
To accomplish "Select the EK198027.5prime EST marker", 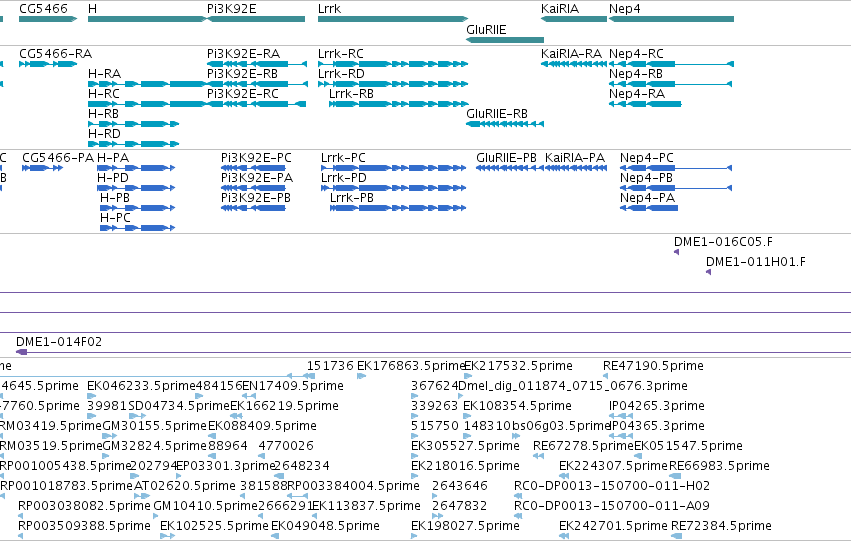I will [415, 536].
